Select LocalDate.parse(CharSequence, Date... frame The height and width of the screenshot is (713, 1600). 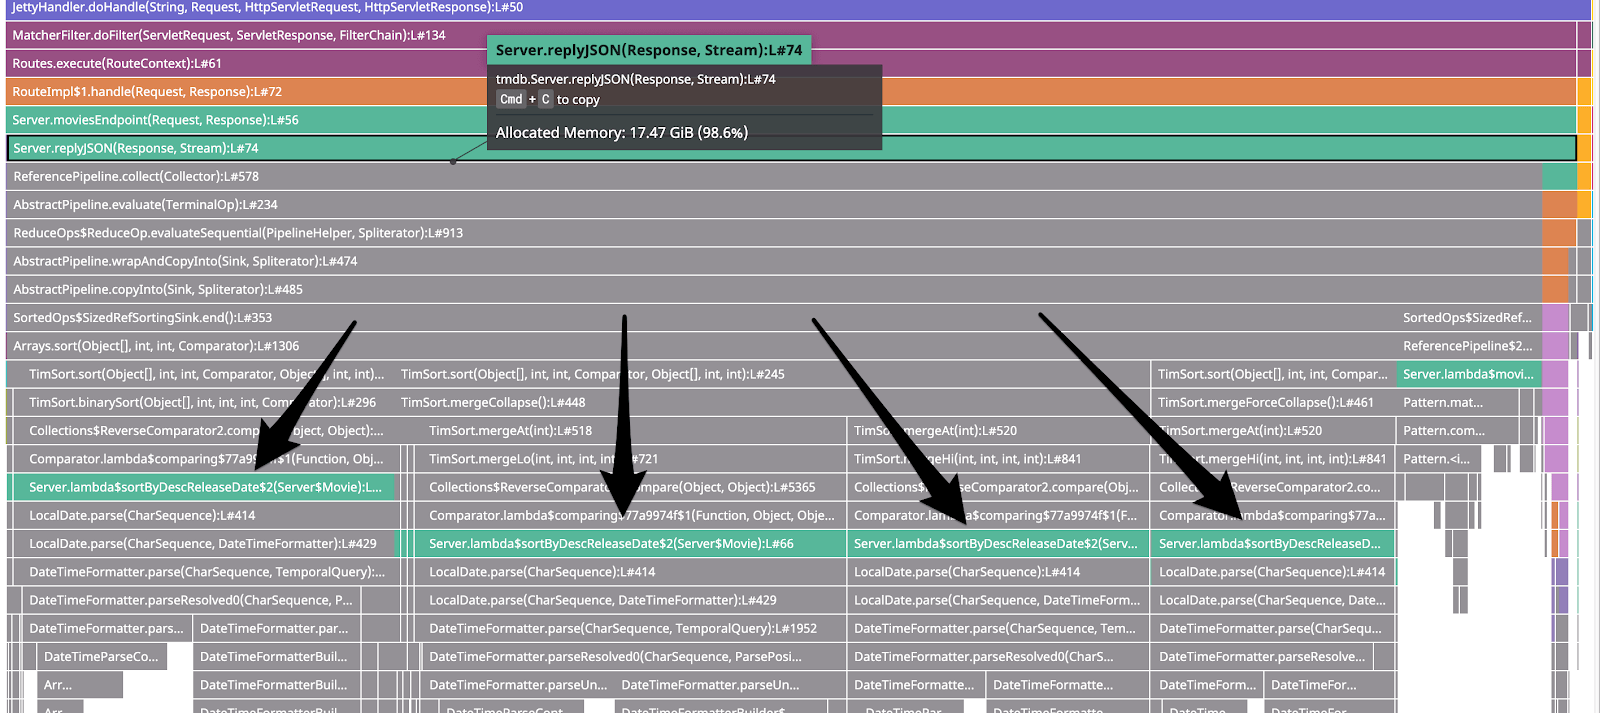(x=1273, y=600)
